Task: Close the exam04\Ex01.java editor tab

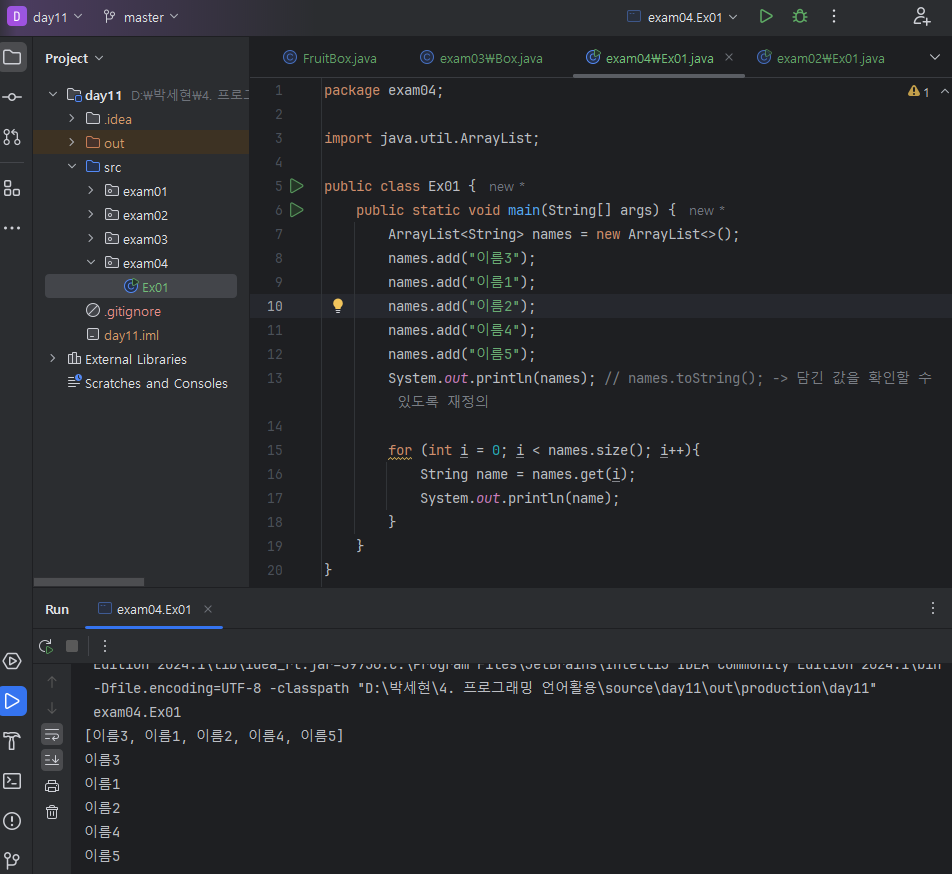Action: [729, 57]
